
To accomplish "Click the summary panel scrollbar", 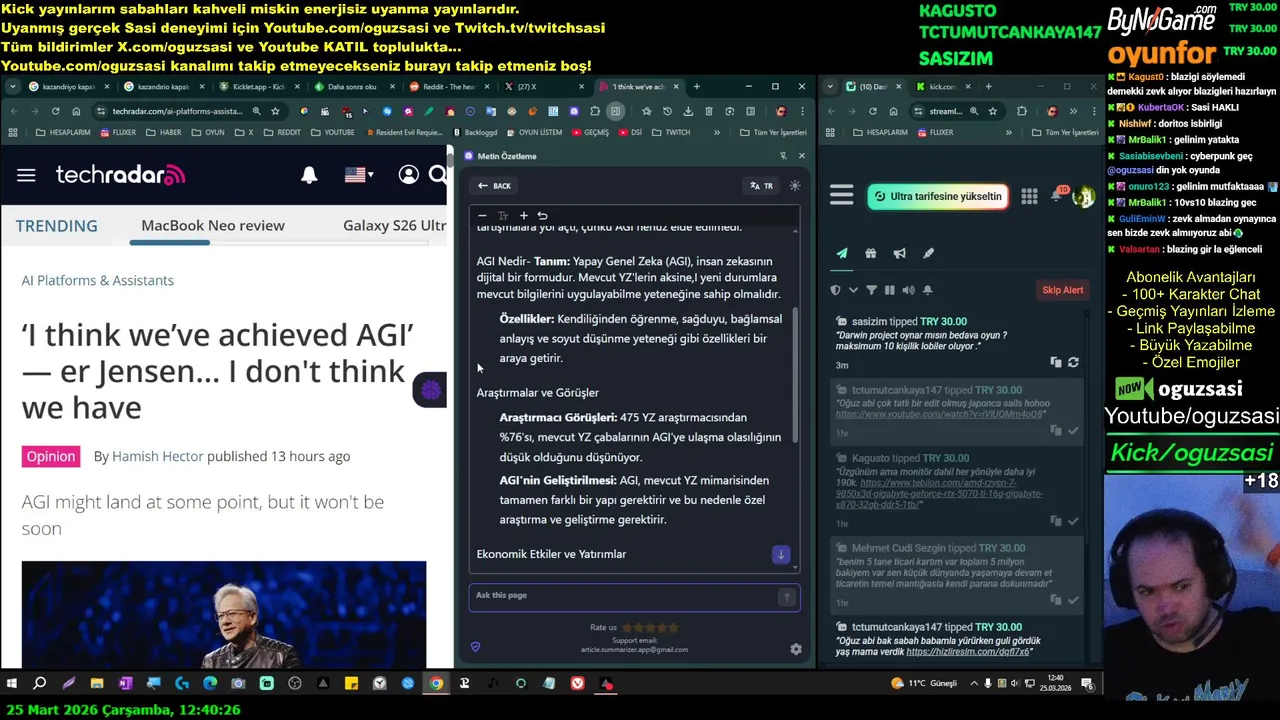I will pyautogui.click(x=796, y=375).
